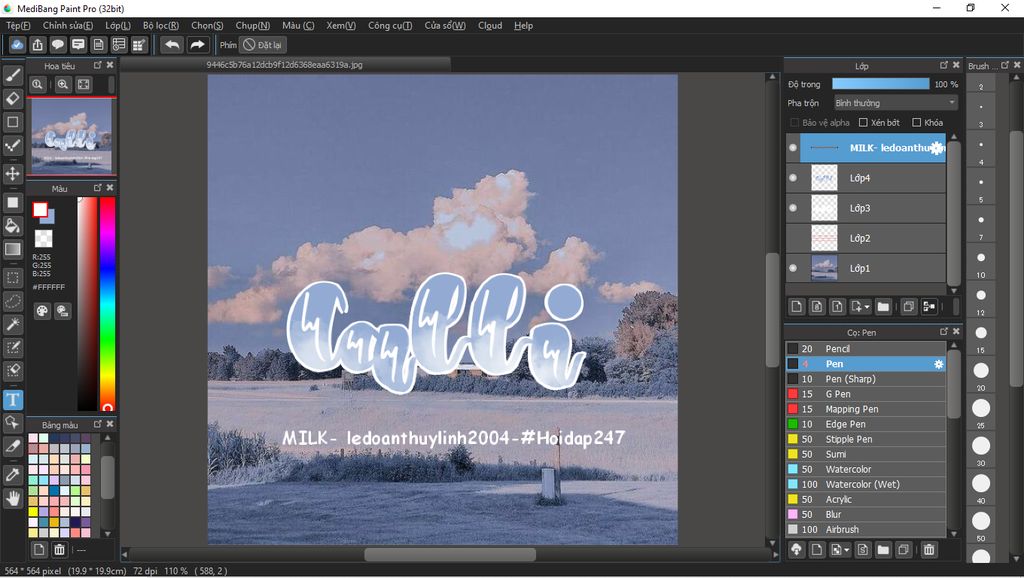Open the Công cụ menu

pyautogui.click(x=390, y=25)
